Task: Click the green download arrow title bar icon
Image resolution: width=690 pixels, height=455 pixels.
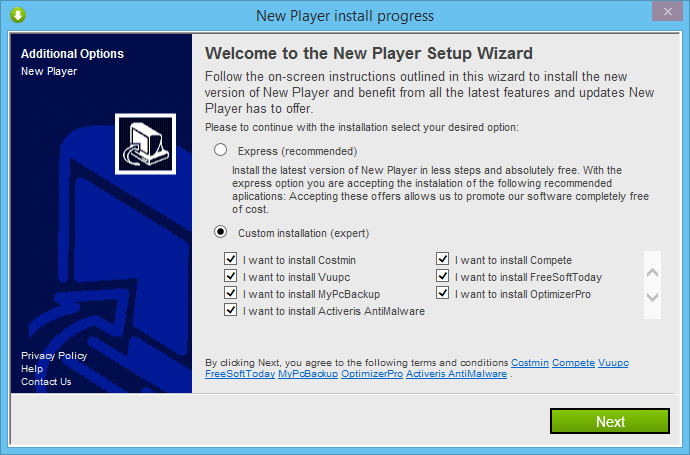Action: click(x=18, y=15)
